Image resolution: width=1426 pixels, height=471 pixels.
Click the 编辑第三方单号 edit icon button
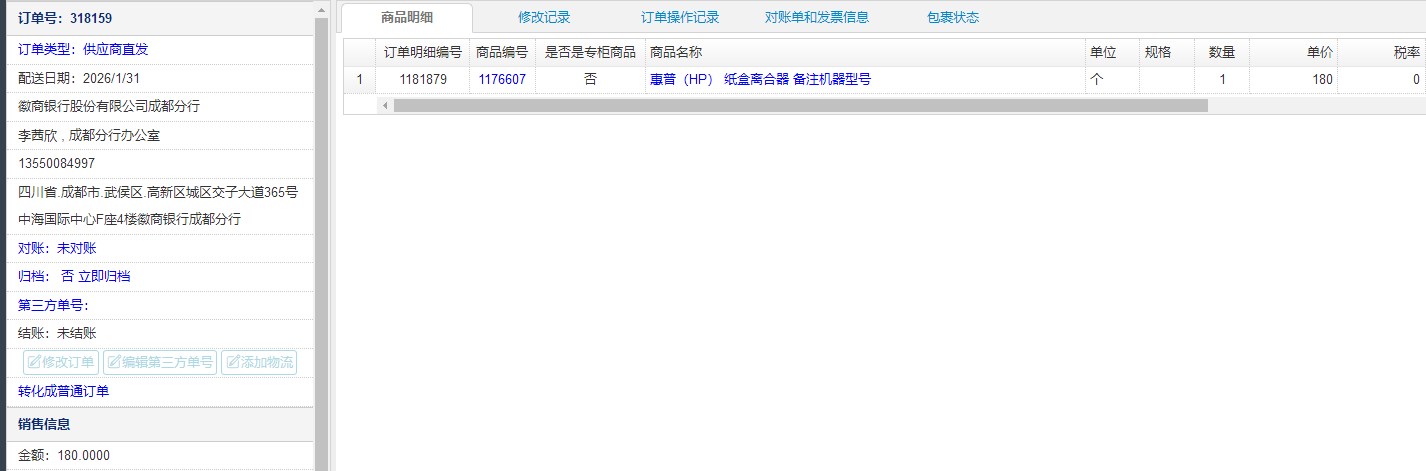tap(159, 362)
